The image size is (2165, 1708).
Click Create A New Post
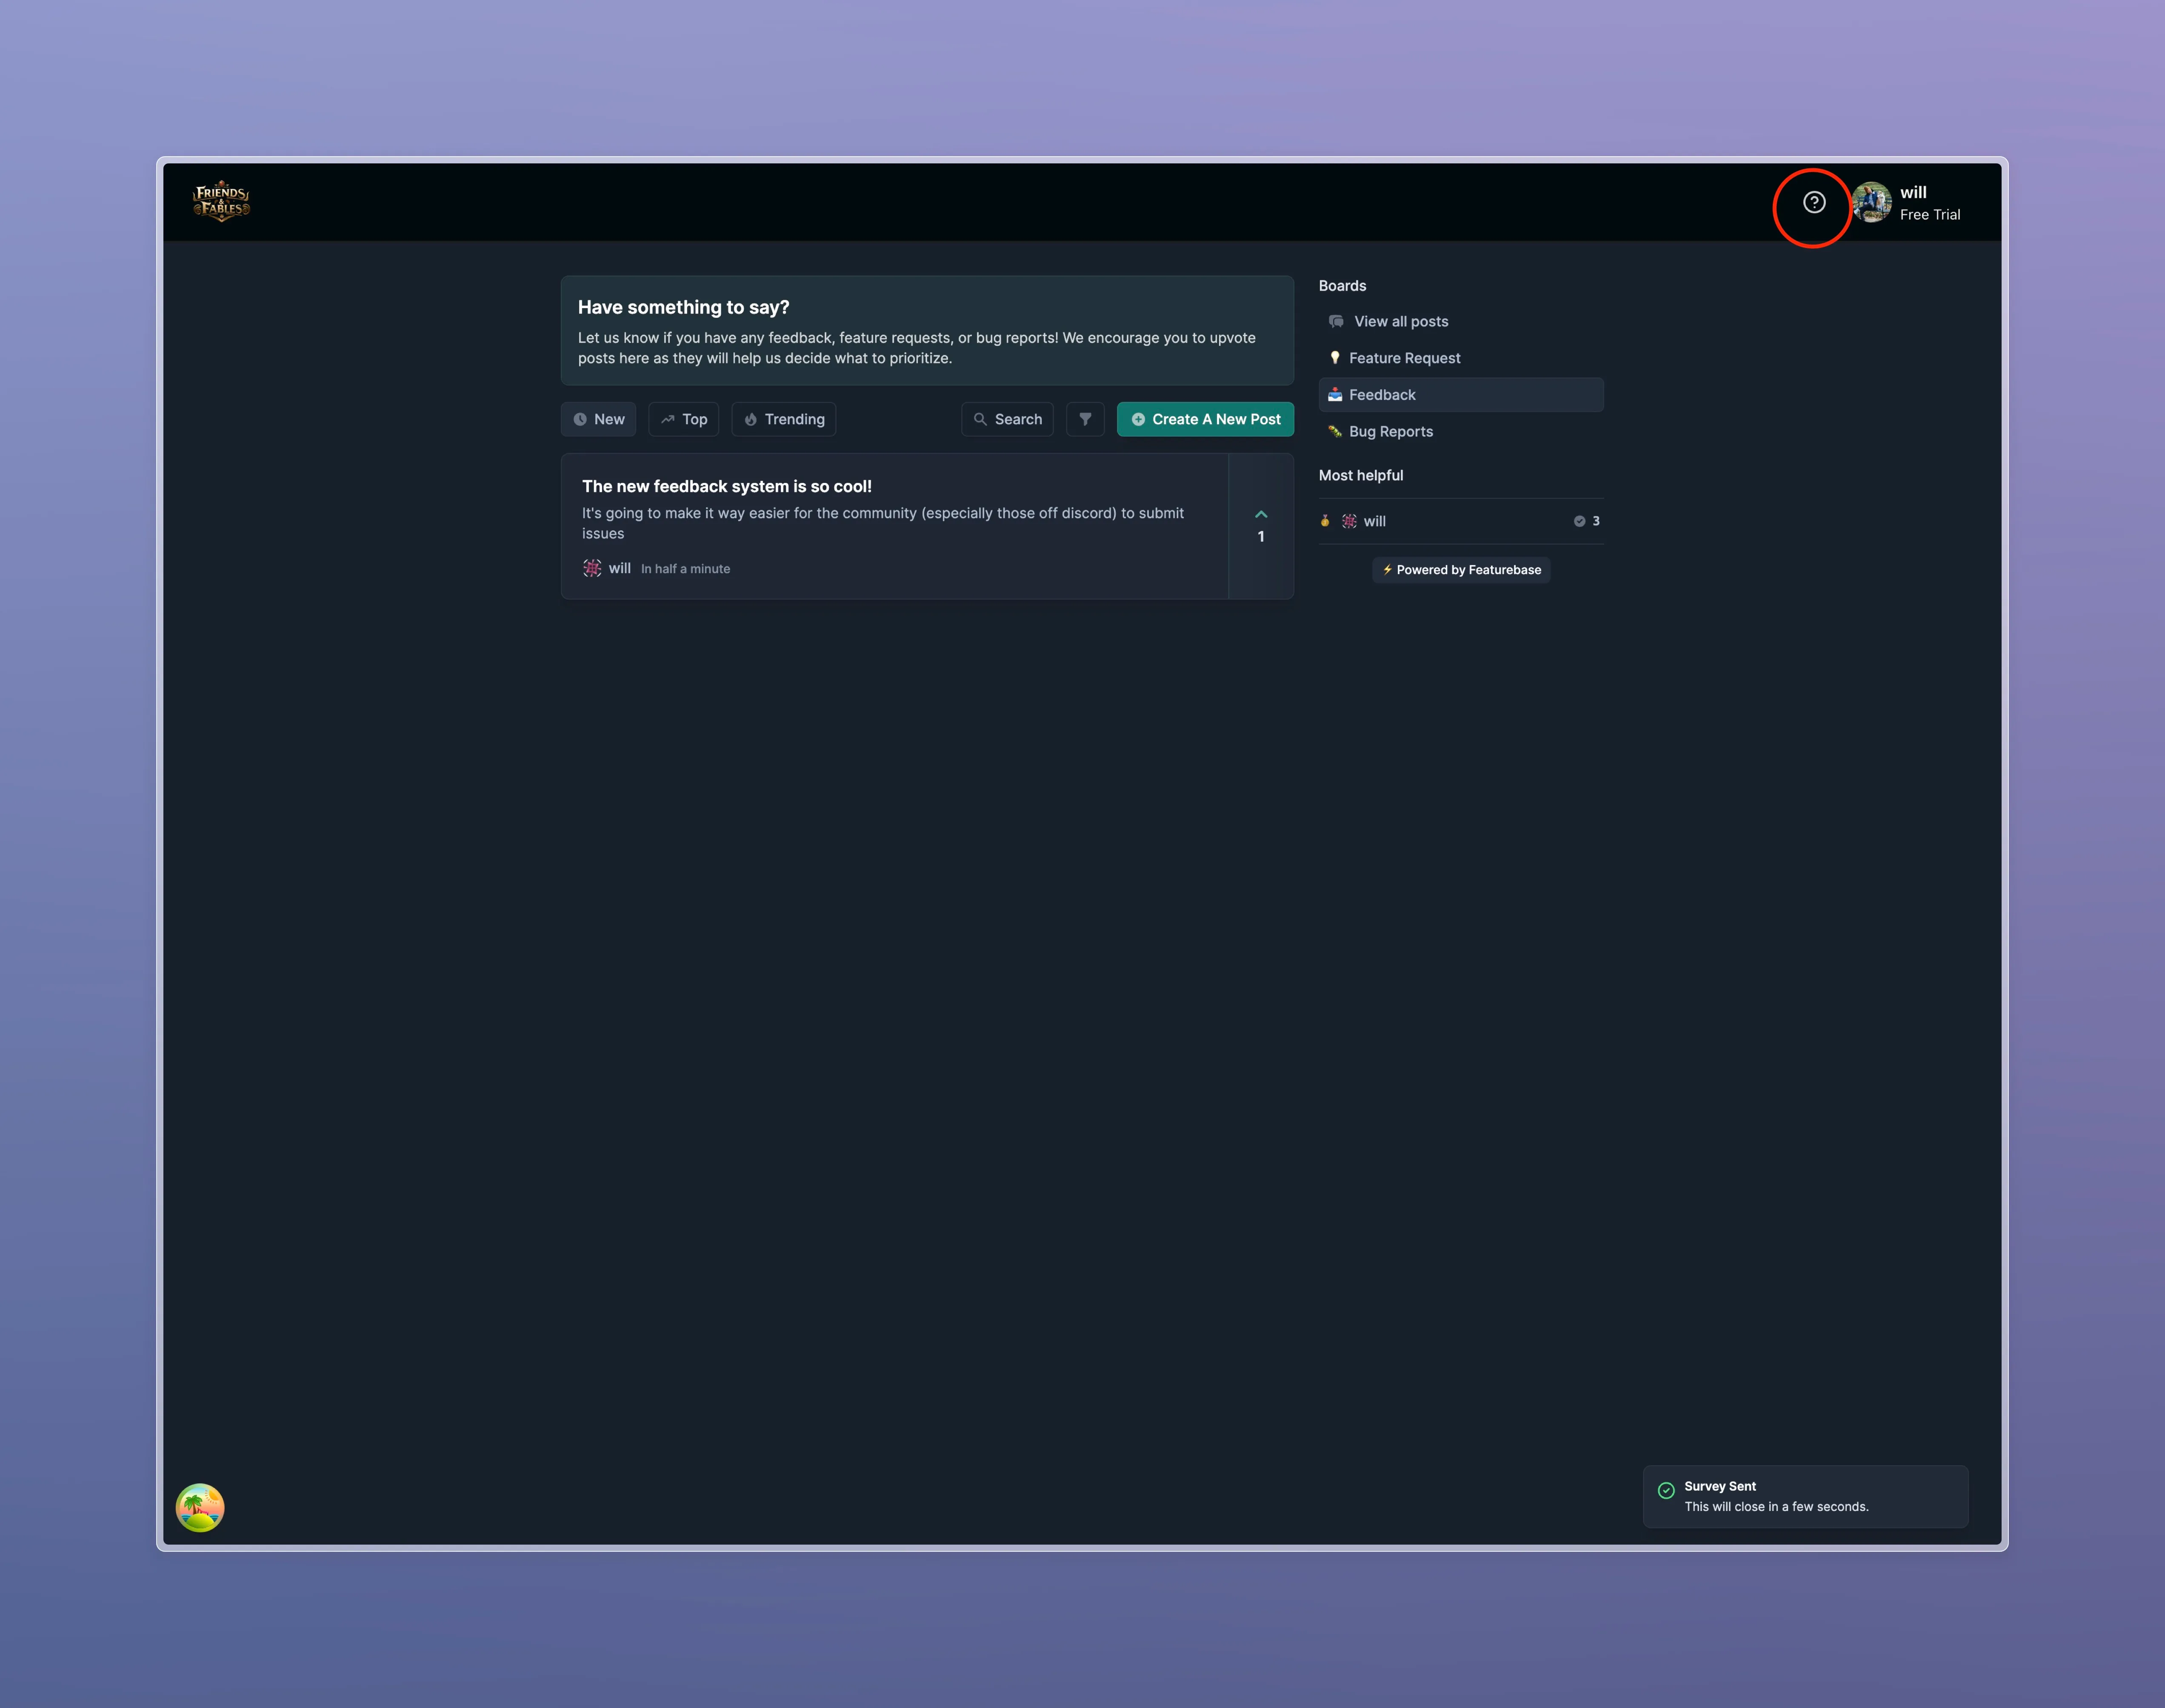(x=1205, y=419)
